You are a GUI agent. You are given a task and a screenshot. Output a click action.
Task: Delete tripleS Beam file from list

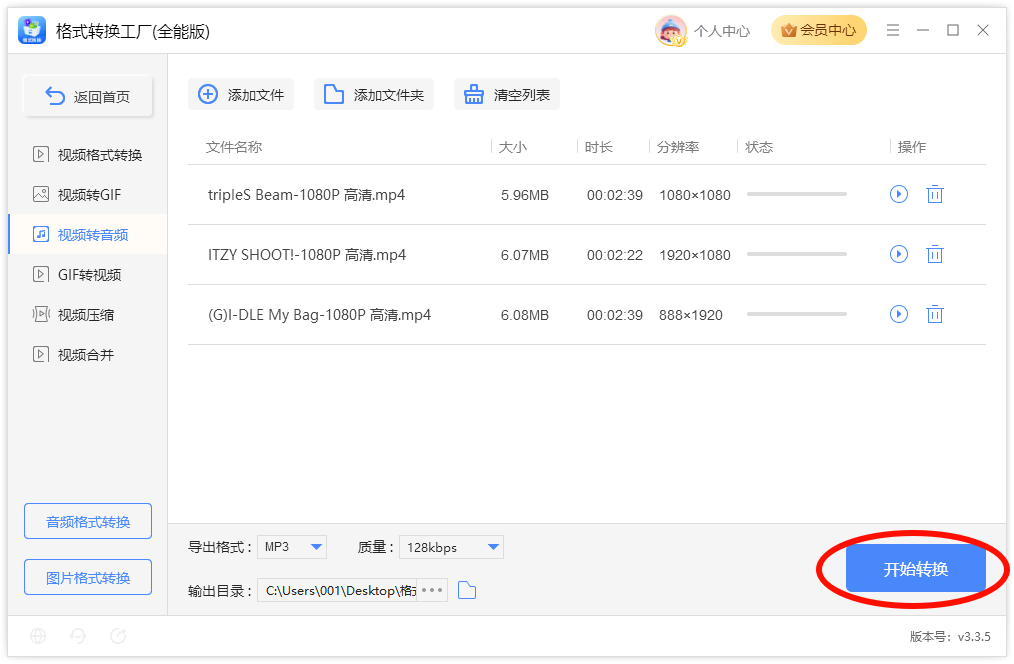pyautogui.click(x=934, y=194)
